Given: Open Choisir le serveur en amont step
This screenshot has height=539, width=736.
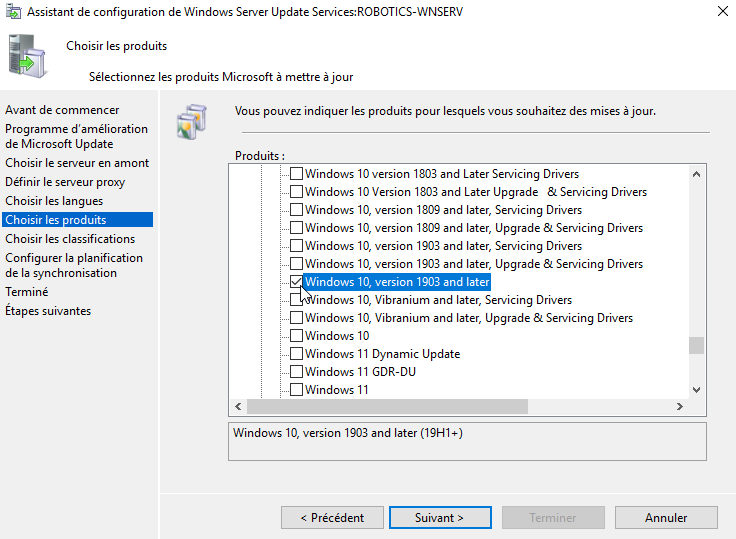Looking at the screenshot, I should click(77, 163).
